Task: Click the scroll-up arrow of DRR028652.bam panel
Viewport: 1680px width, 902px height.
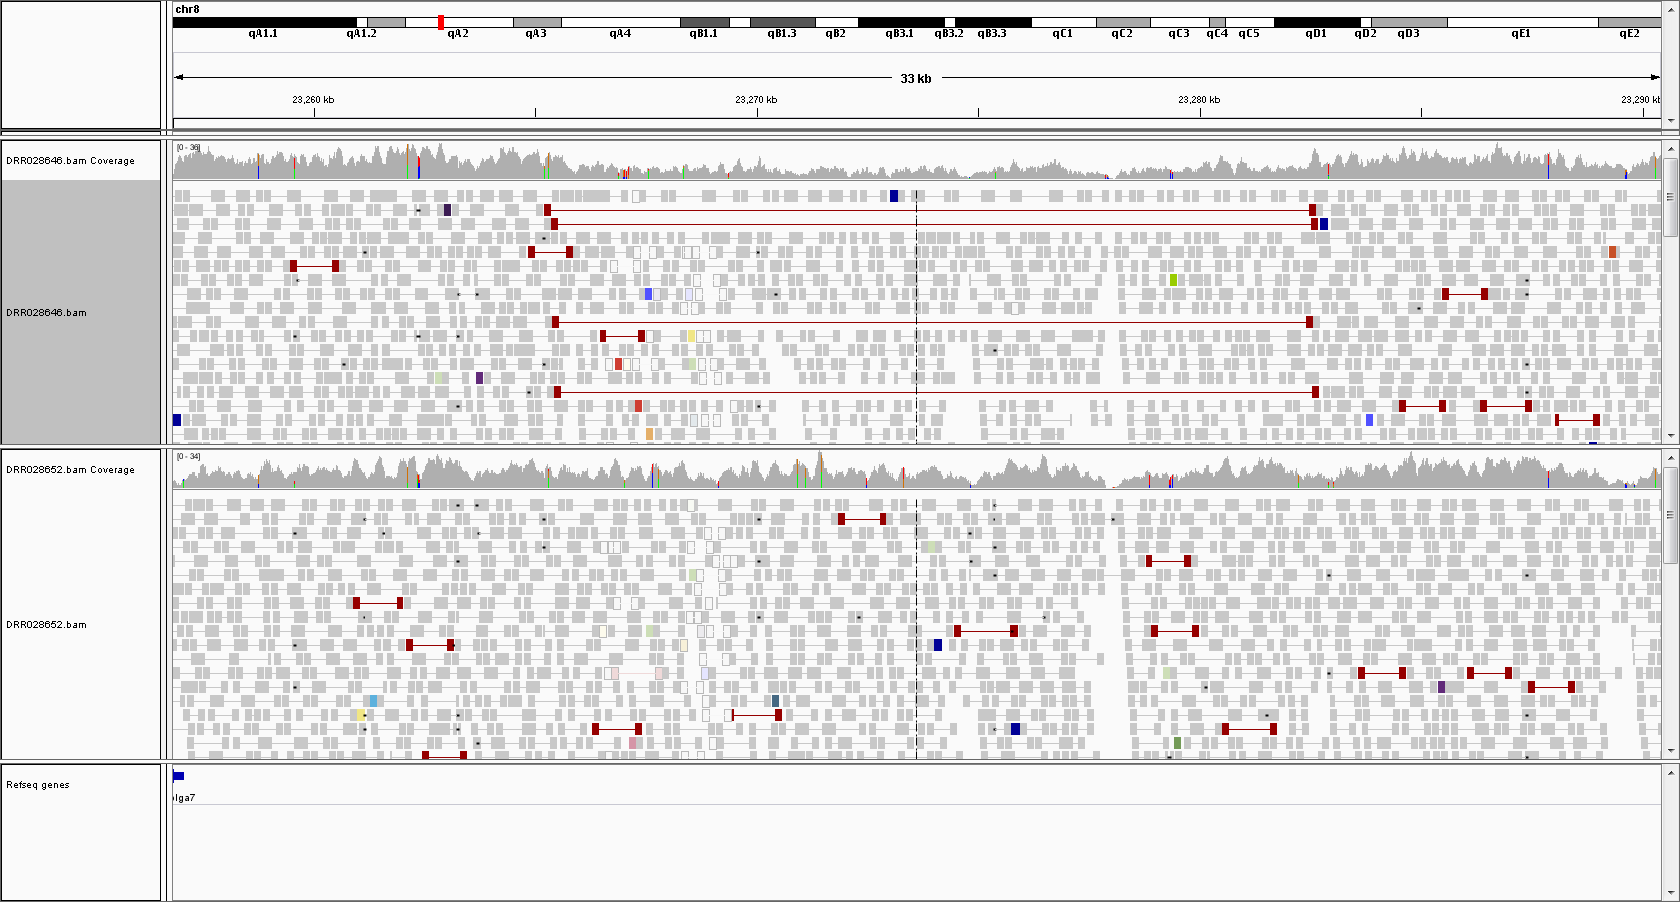Action: (1670, 458)
